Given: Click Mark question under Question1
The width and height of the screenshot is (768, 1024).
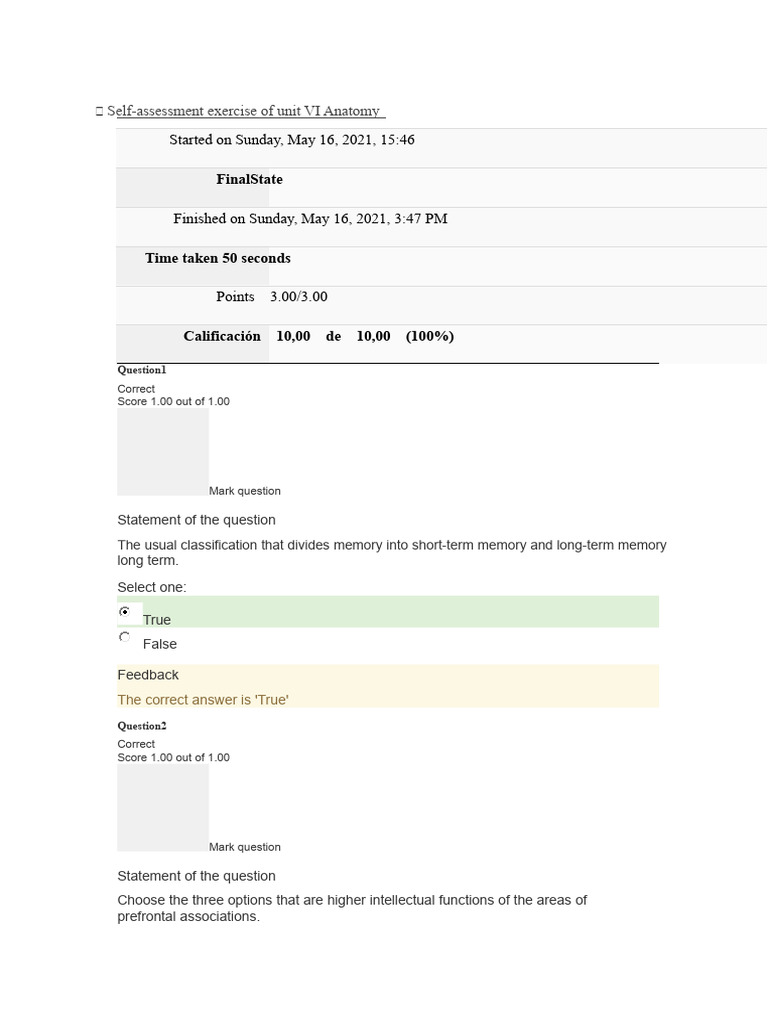Looking at the screenshot, I should 245,491.
